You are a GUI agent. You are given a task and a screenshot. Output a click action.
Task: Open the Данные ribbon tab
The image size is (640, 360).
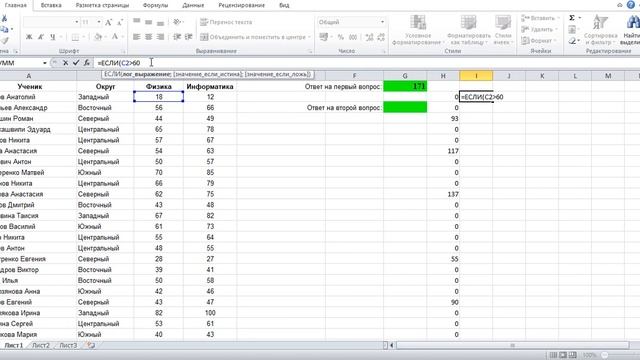(193, 5)
